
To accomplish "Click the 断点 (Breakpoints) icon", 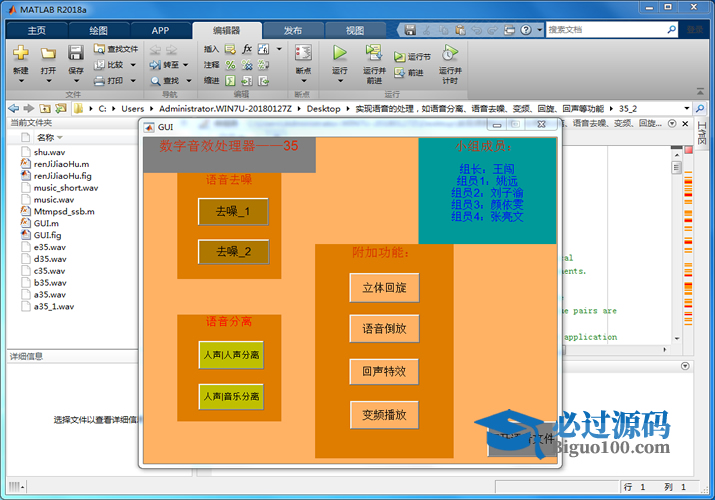I will pos(303,53).
